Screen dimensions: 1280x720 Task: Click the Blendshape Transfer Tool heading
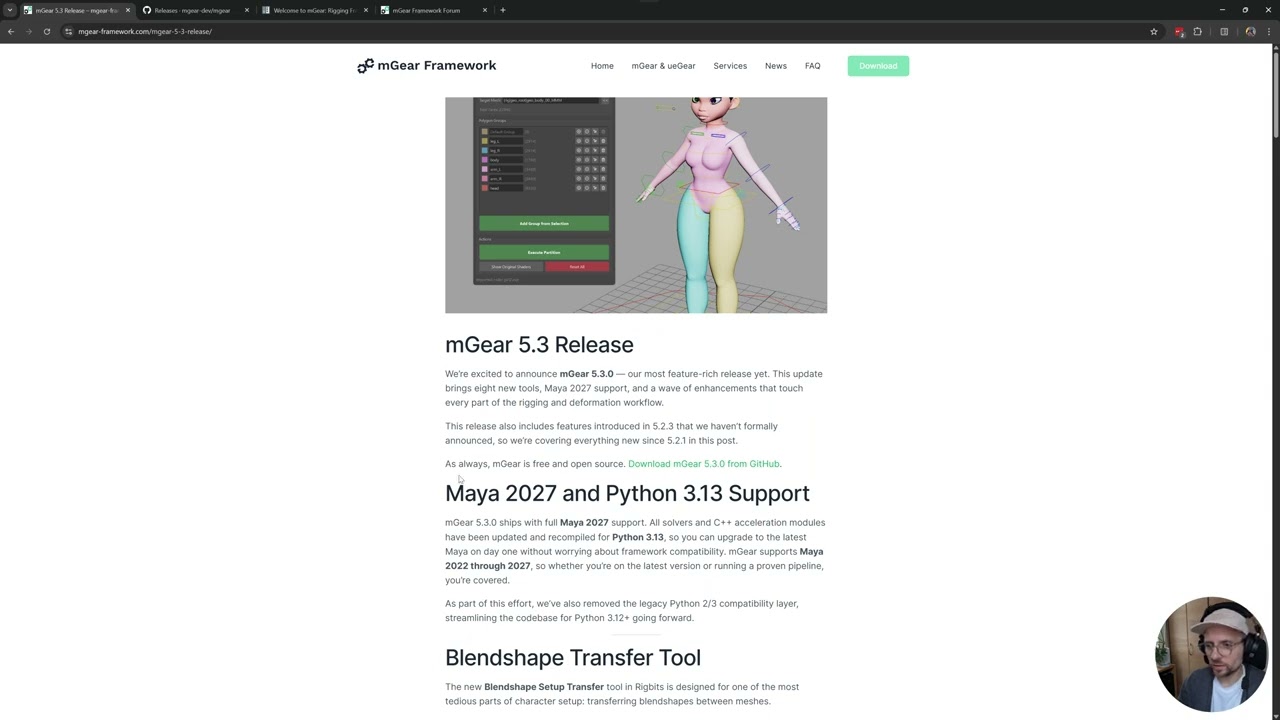pyautogui.click(x=573, y=657)
